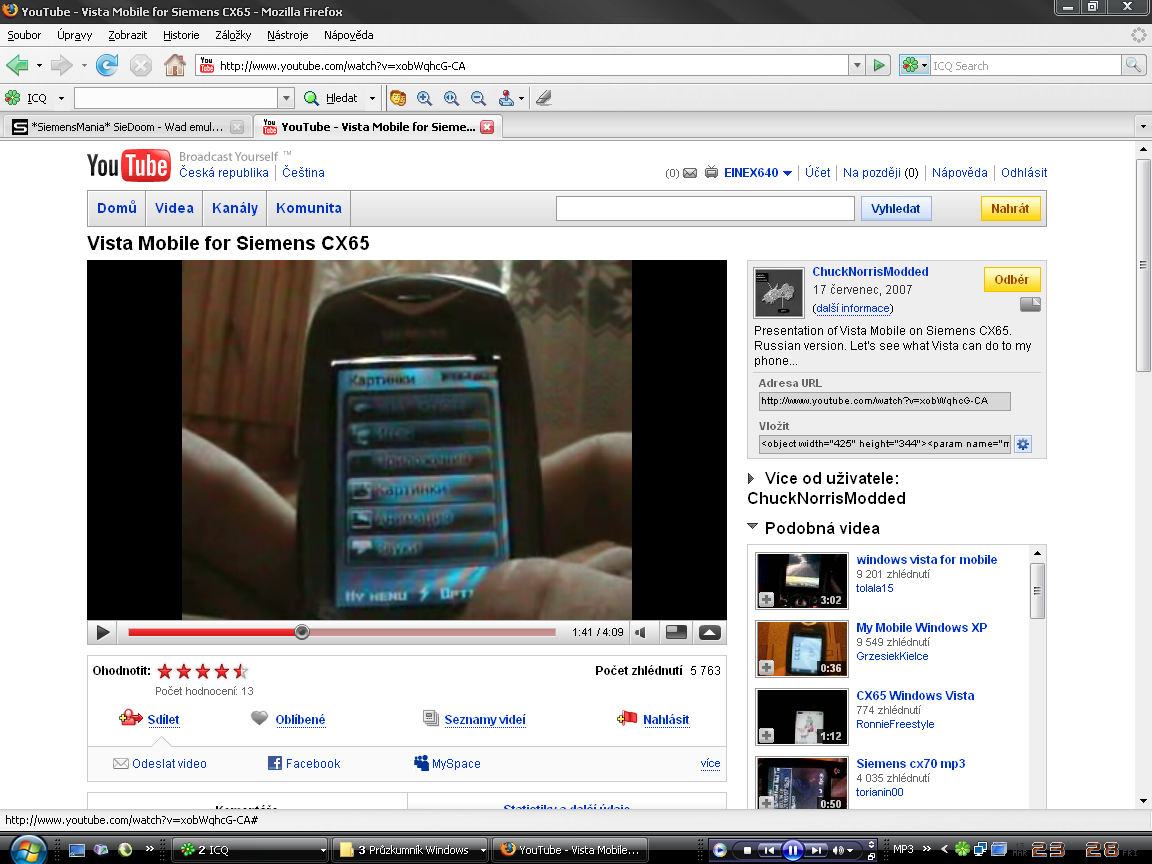This screenshot has height=864, width=1152.
Task: Open the Windows Start orb
Action: (x=28, y=850)
